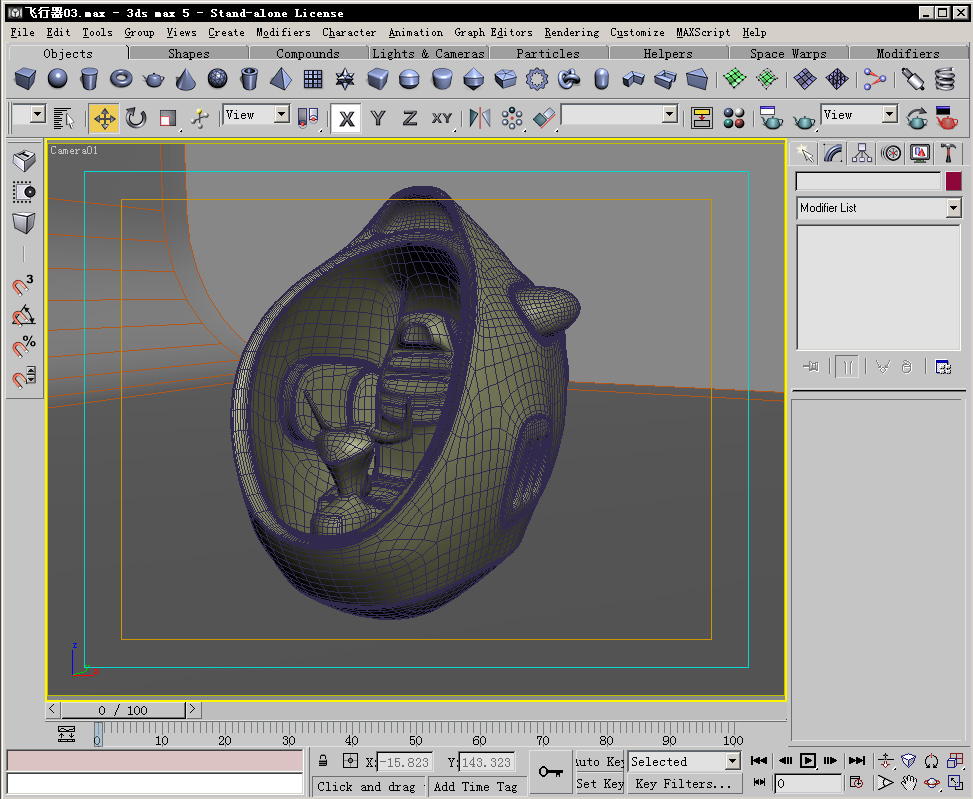
Task: Click the Mirror selected objects icon
Action: [480, 118]
